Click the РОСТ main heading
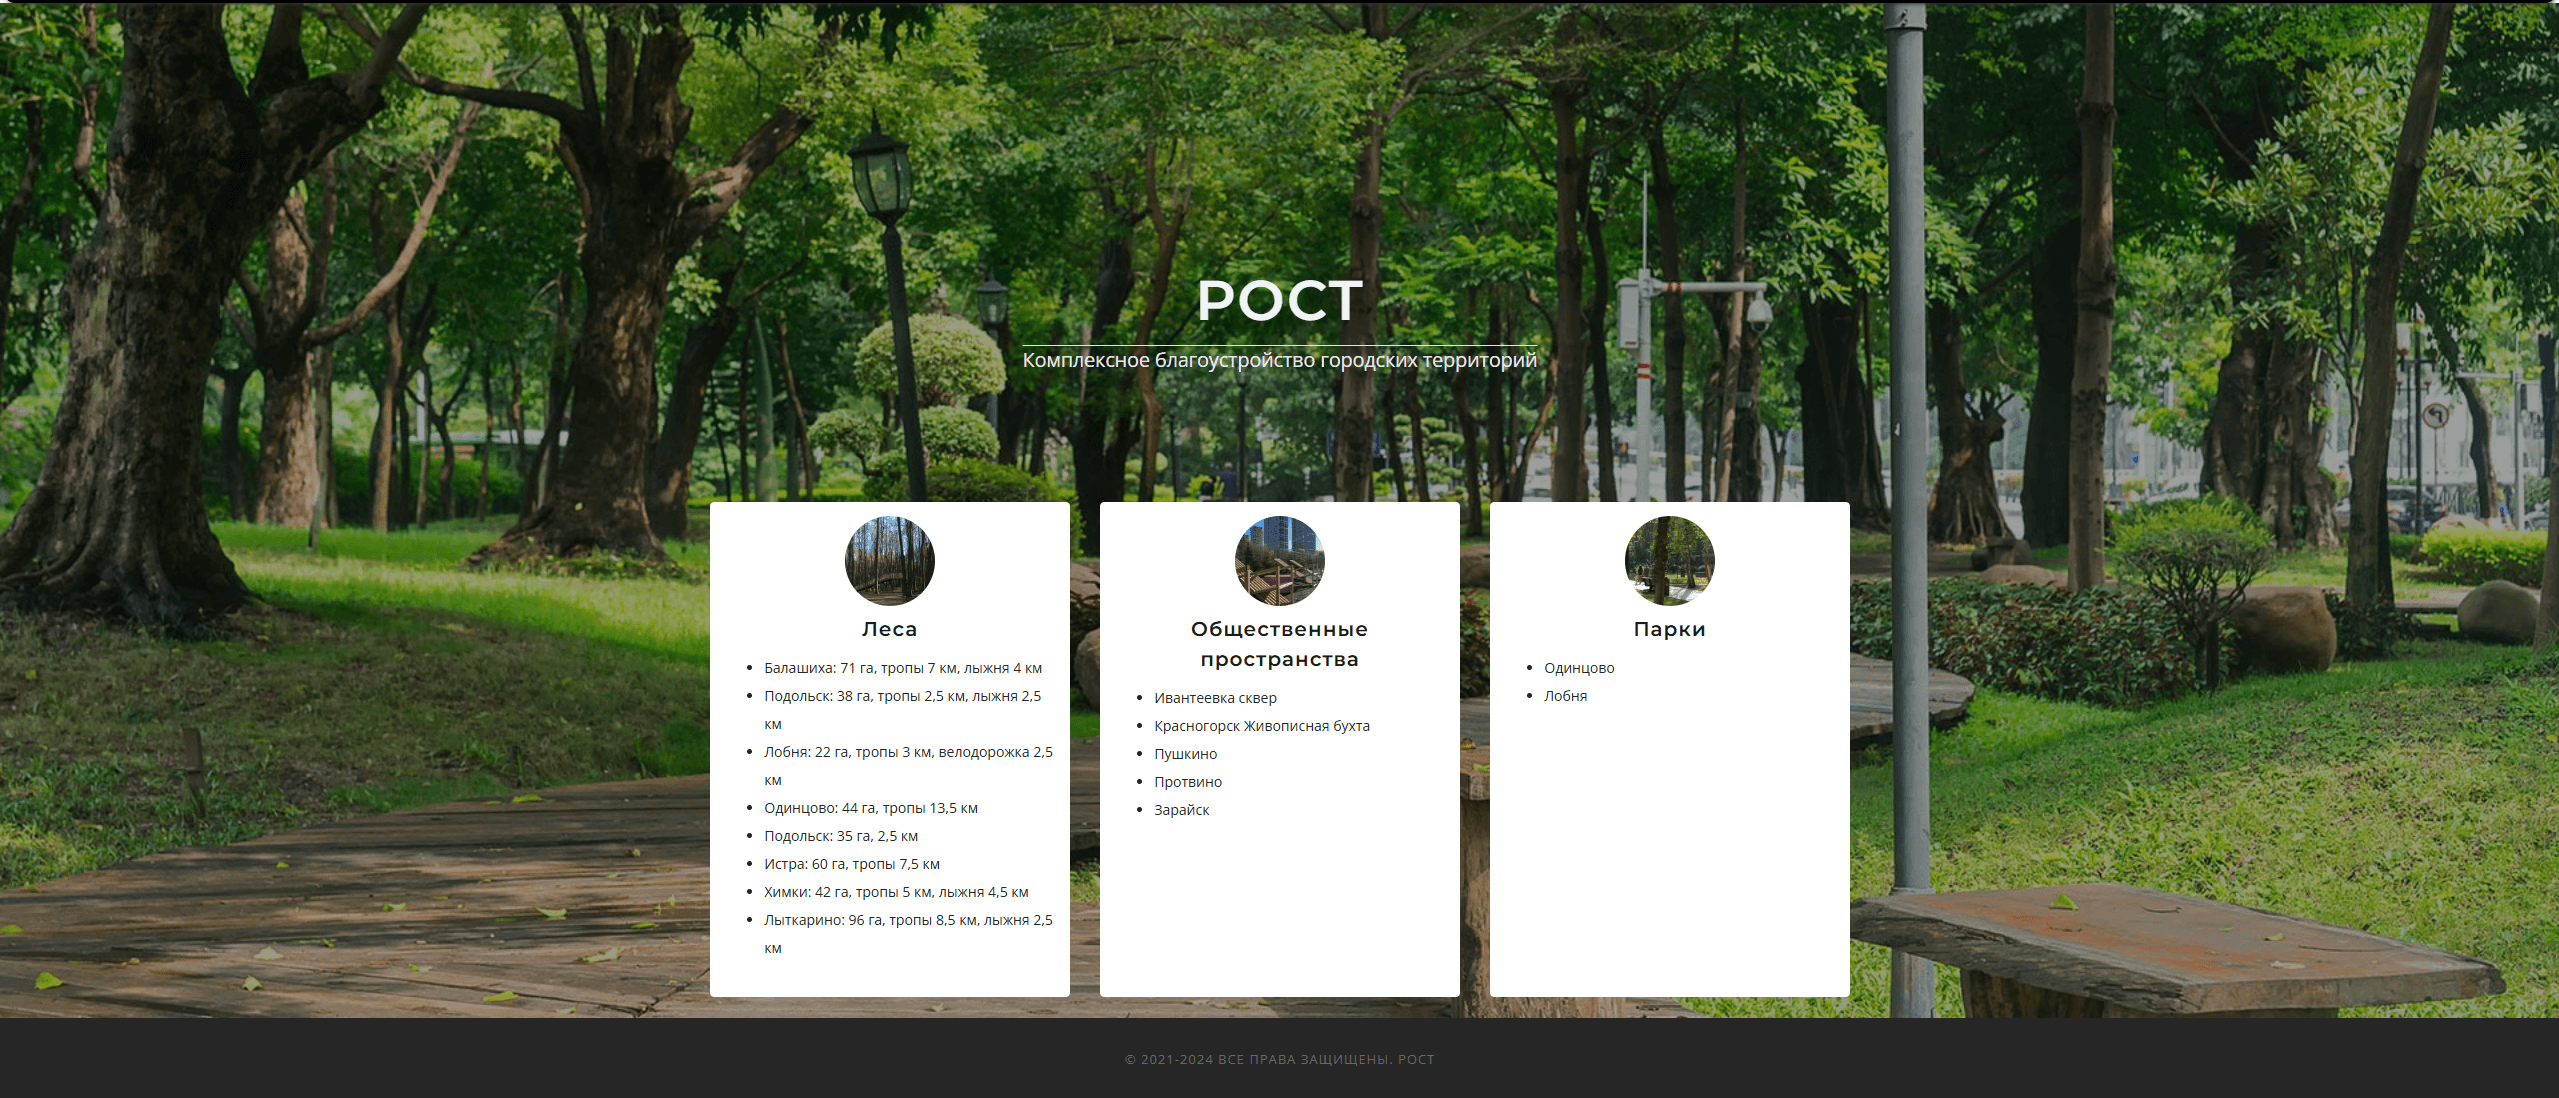Screen dimensions: 2559x1098 point(1279,300)
